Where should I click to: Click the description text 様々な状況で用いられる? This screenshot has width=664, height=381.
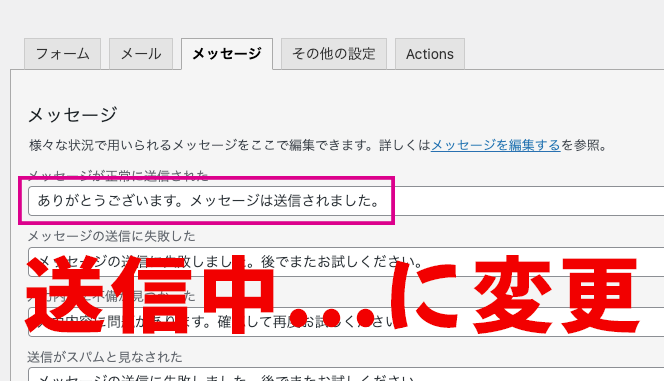click(100, 145)
